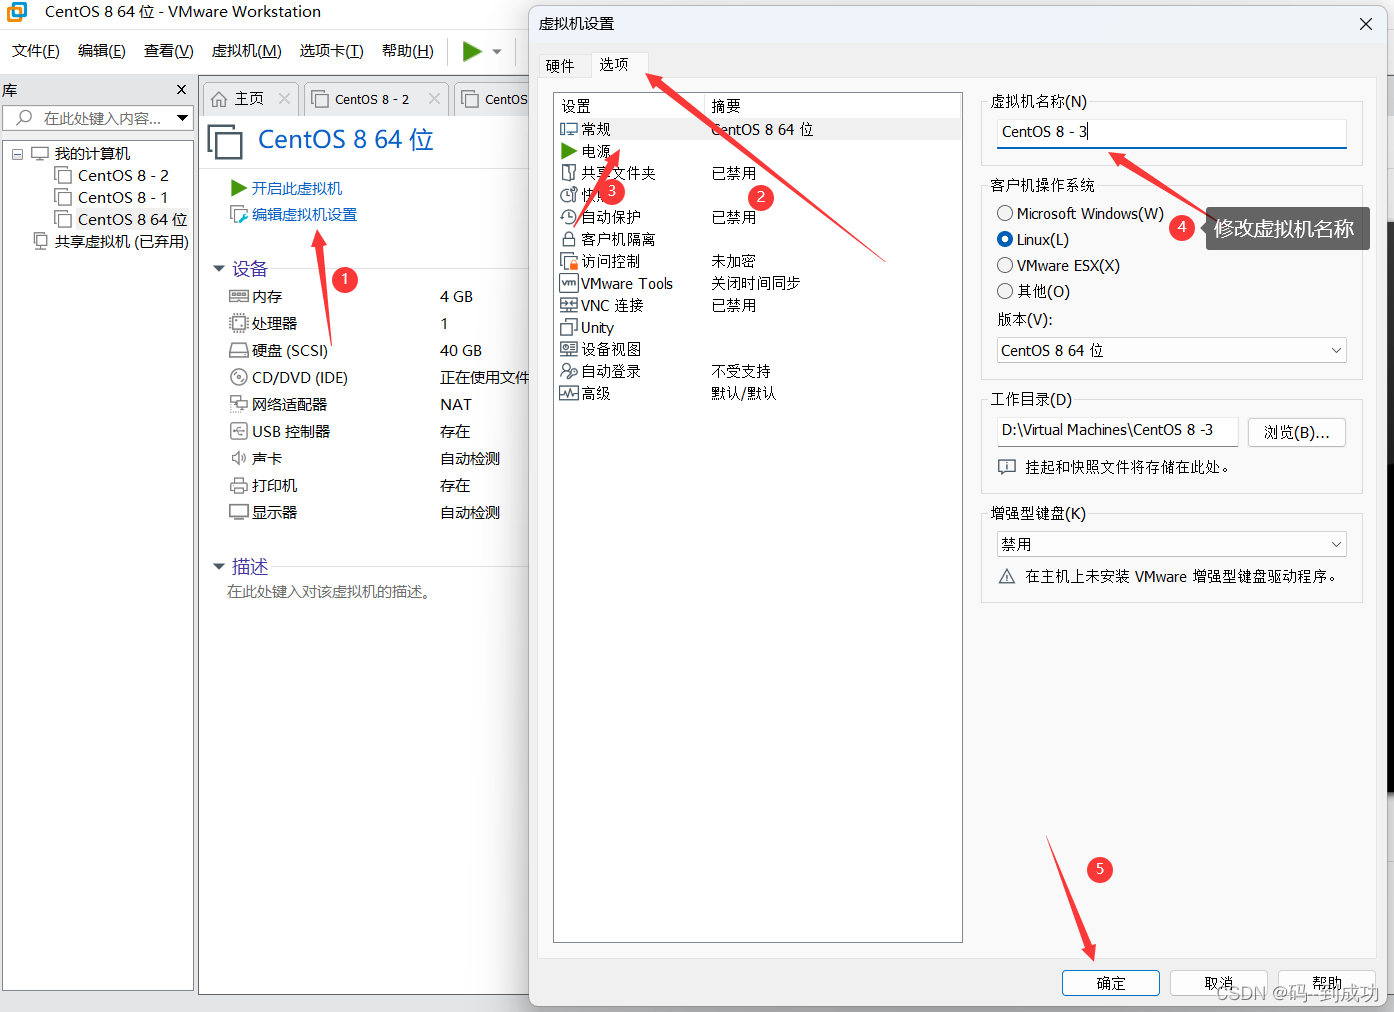Collapse the 设备 section

pyautogui.click(x=219, y=269)
